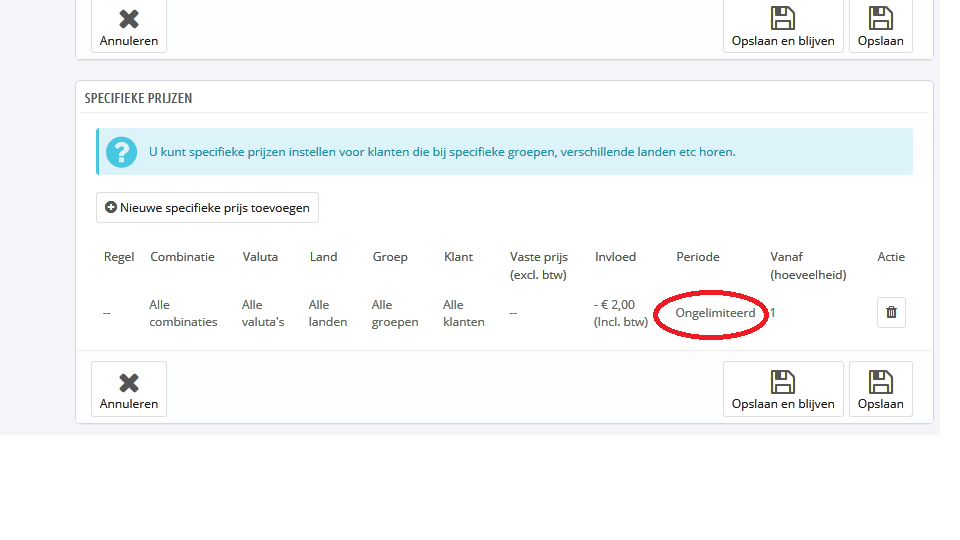Delete the price rule with trash icon

click(x=891, y=312)
